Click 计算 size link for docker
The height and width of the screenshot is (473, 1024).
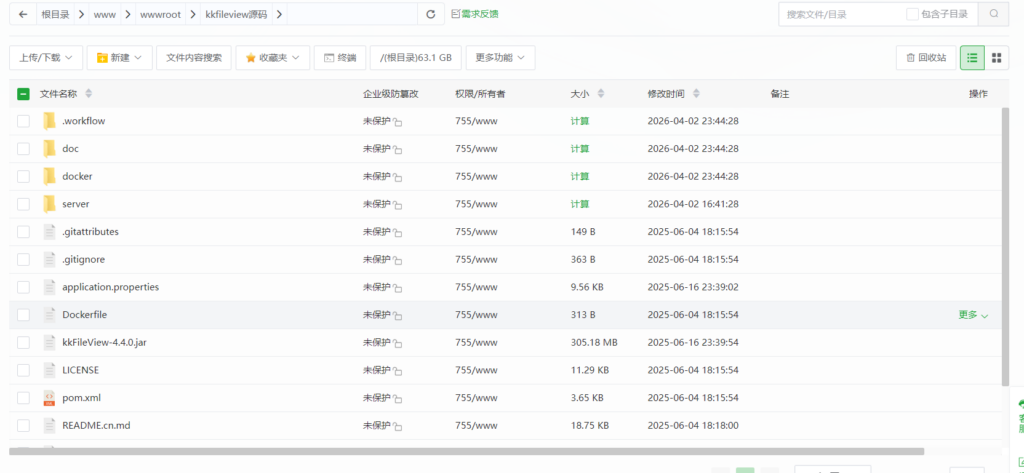click(579, 176)
